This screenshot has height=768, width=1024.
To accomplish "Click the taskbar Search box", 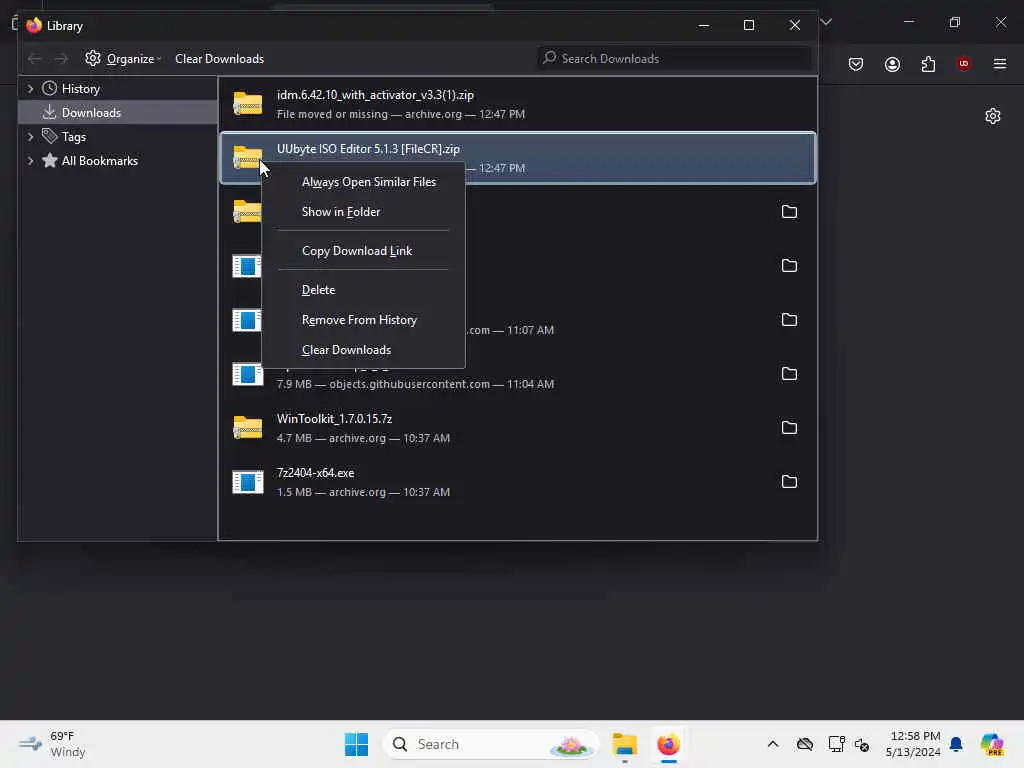I will [x=491, y=744].
